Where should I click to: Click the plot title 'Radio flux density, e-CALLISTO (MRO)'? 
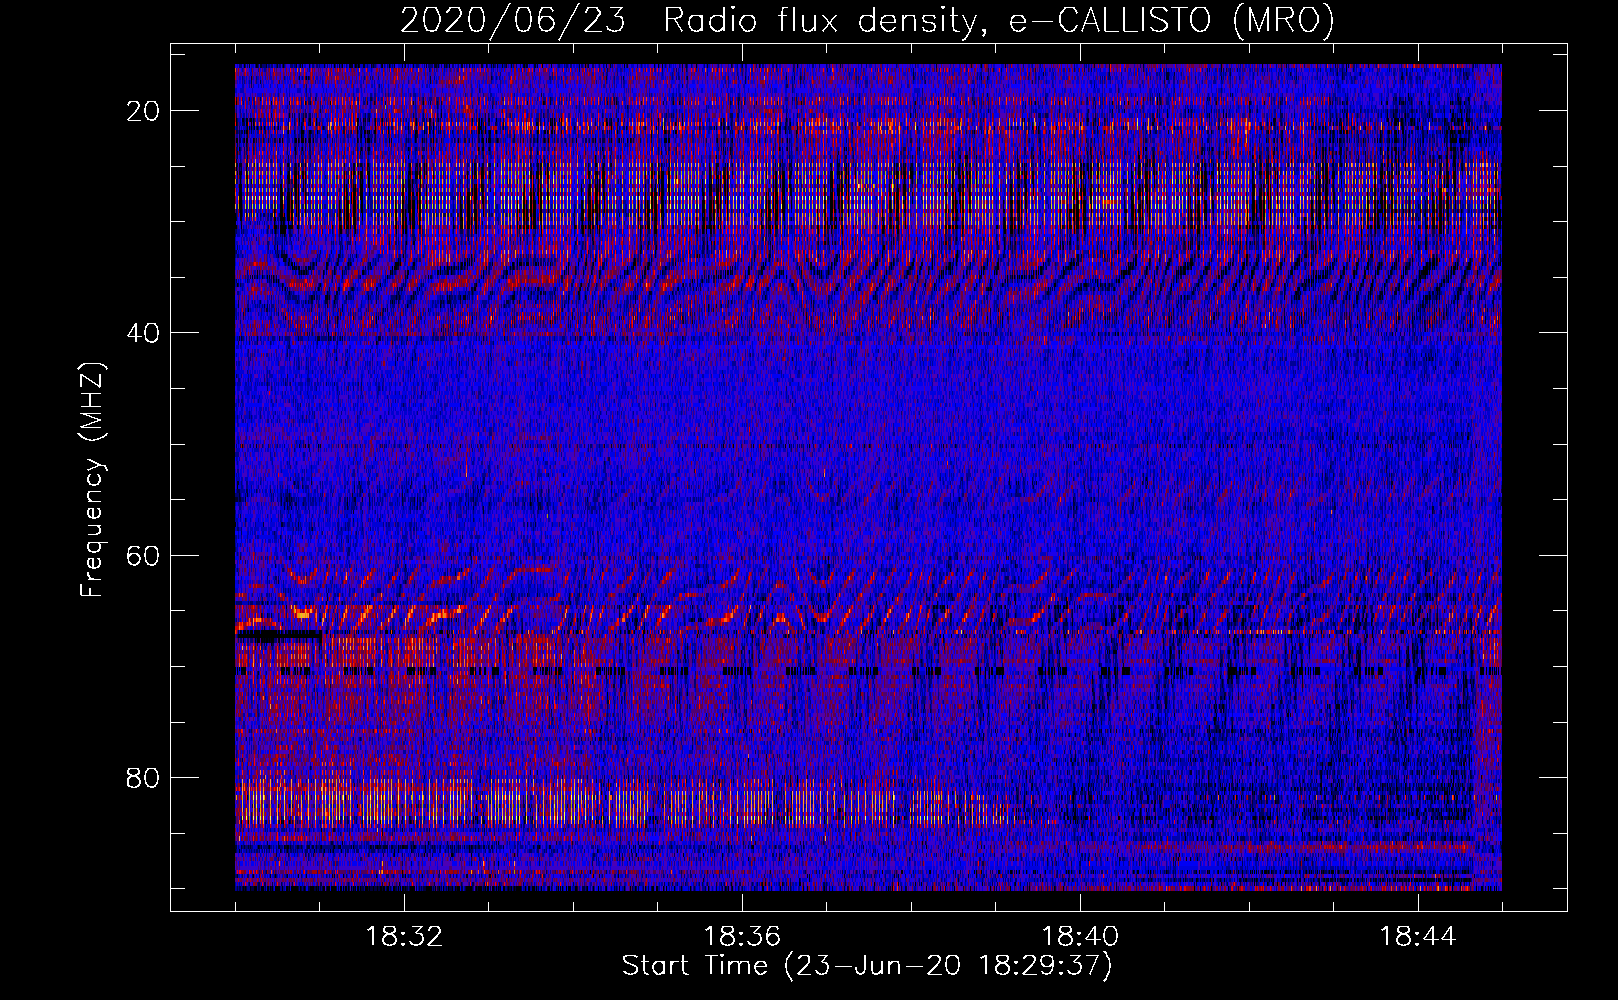click(998, 21)
